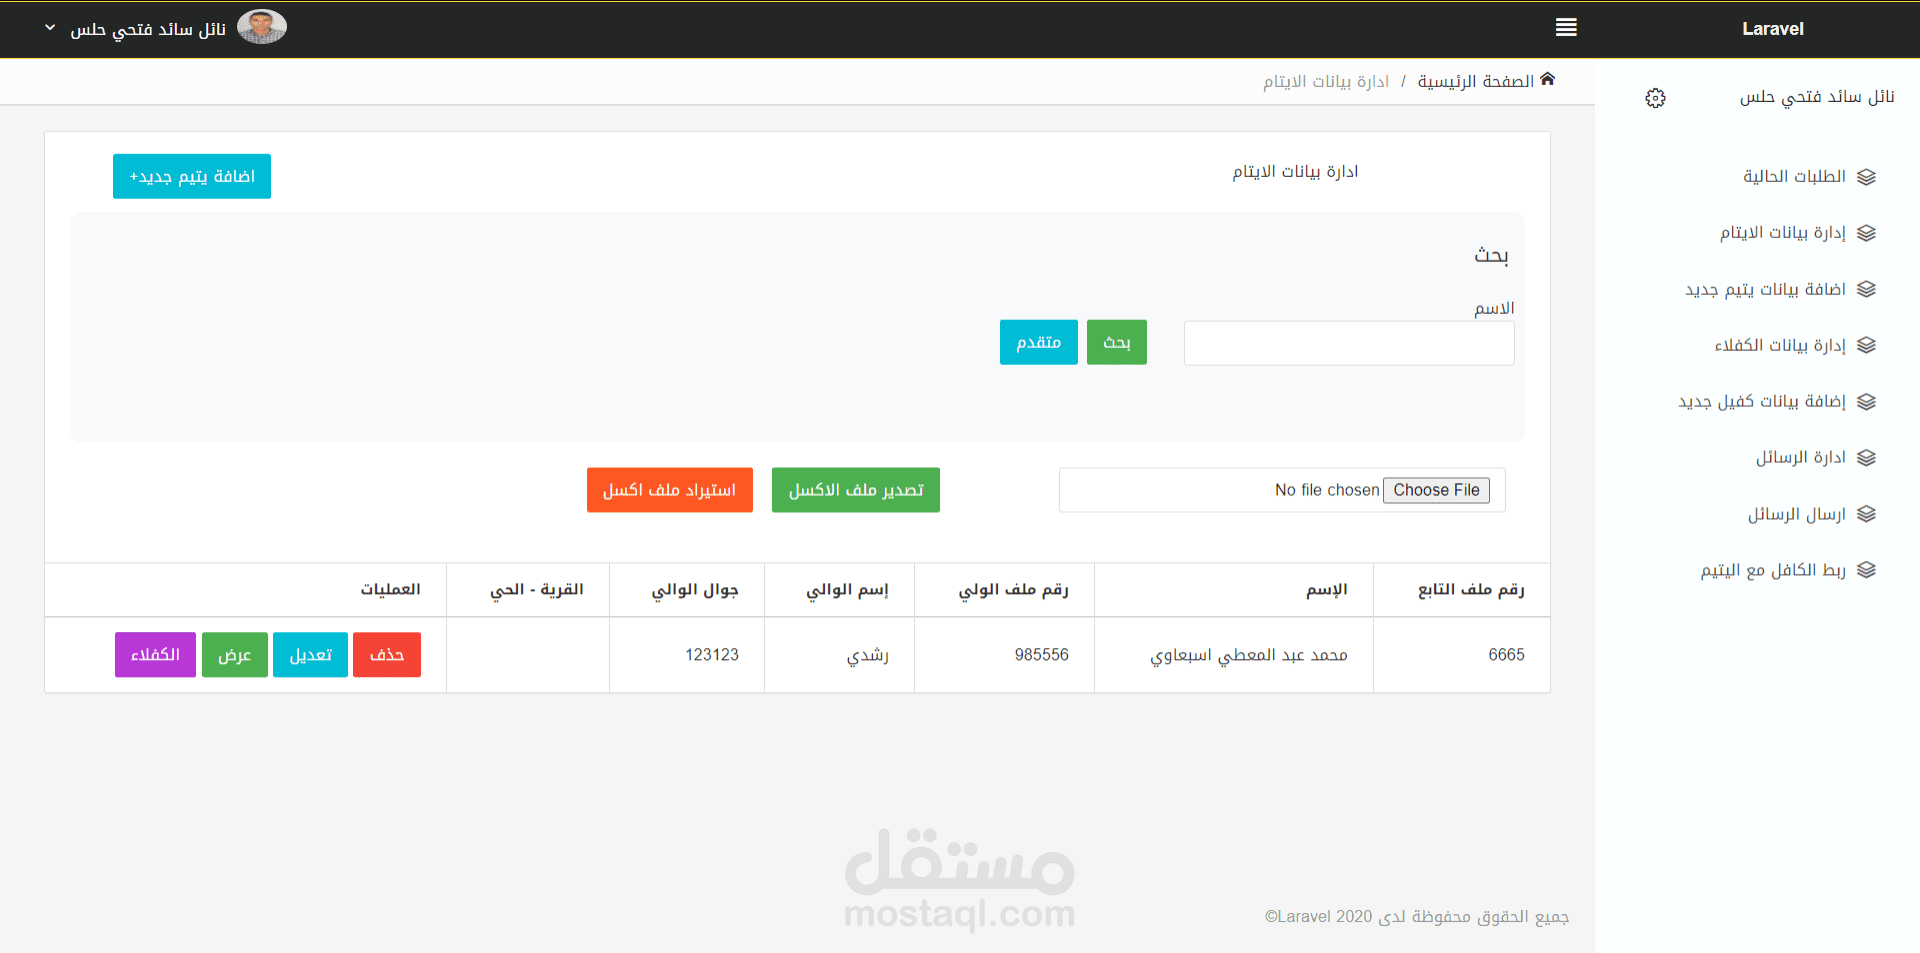Image resolution: width=1920 pixels, height=953 pixels.
Task: Click cell value 985556
Action: click(1042, 655)
